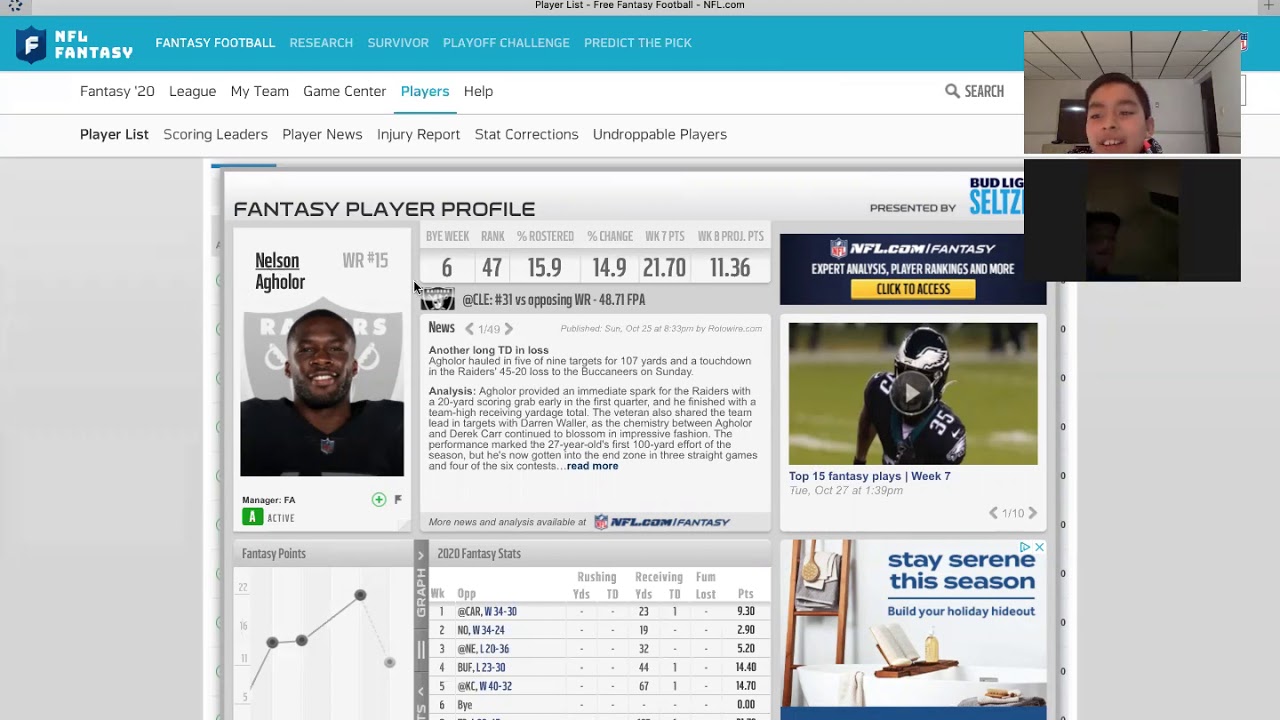Viewport: 1280px width, 720px height.
Task: Click the Pts column header
Action: (x=745, y=594)
